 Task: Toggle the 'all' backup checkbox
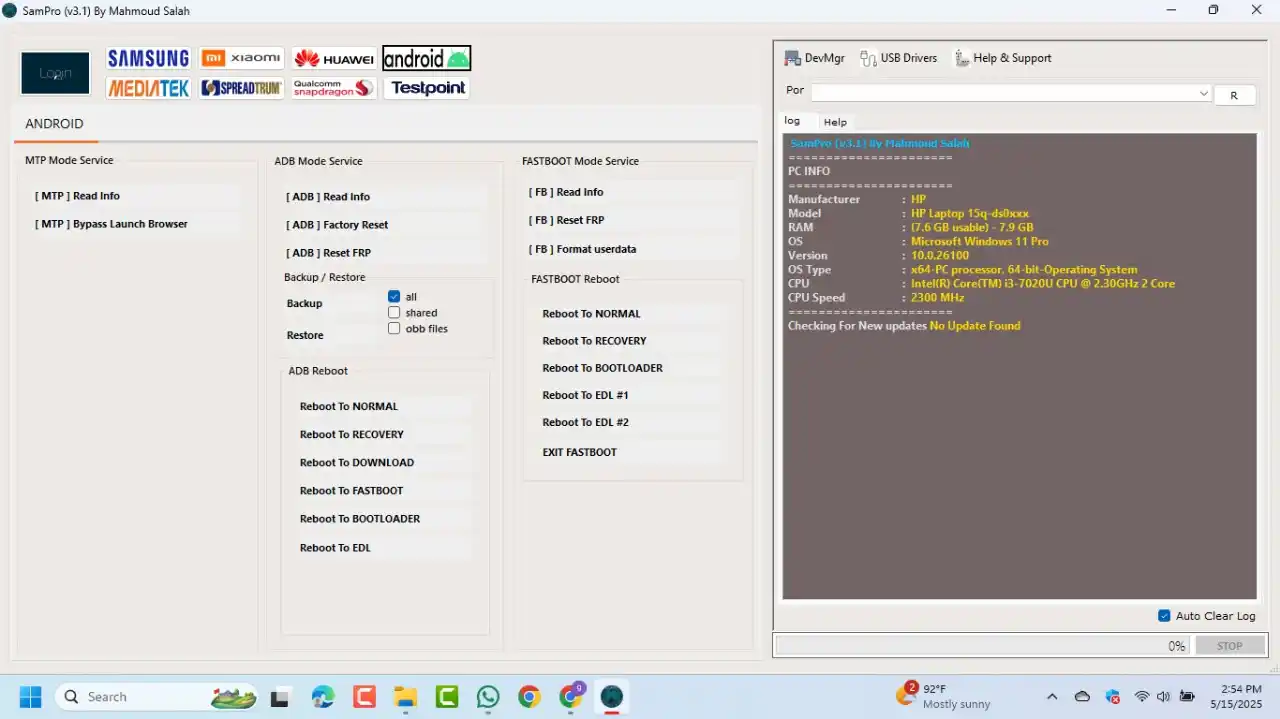394,297
